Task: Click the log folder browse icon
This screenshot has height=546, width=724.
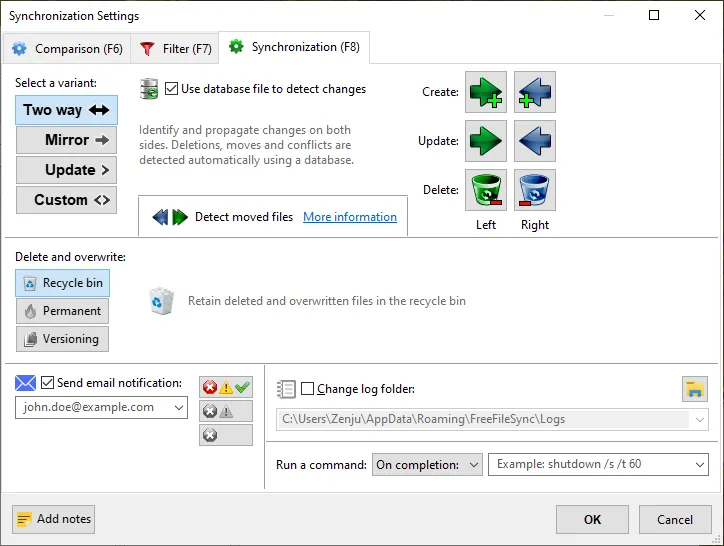Action: [x=694, y=389]
